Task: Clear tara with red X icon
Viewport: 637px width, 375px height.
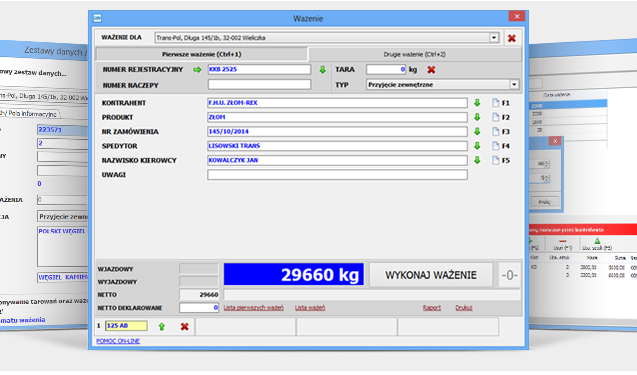Action: click(x=431, y=69)
